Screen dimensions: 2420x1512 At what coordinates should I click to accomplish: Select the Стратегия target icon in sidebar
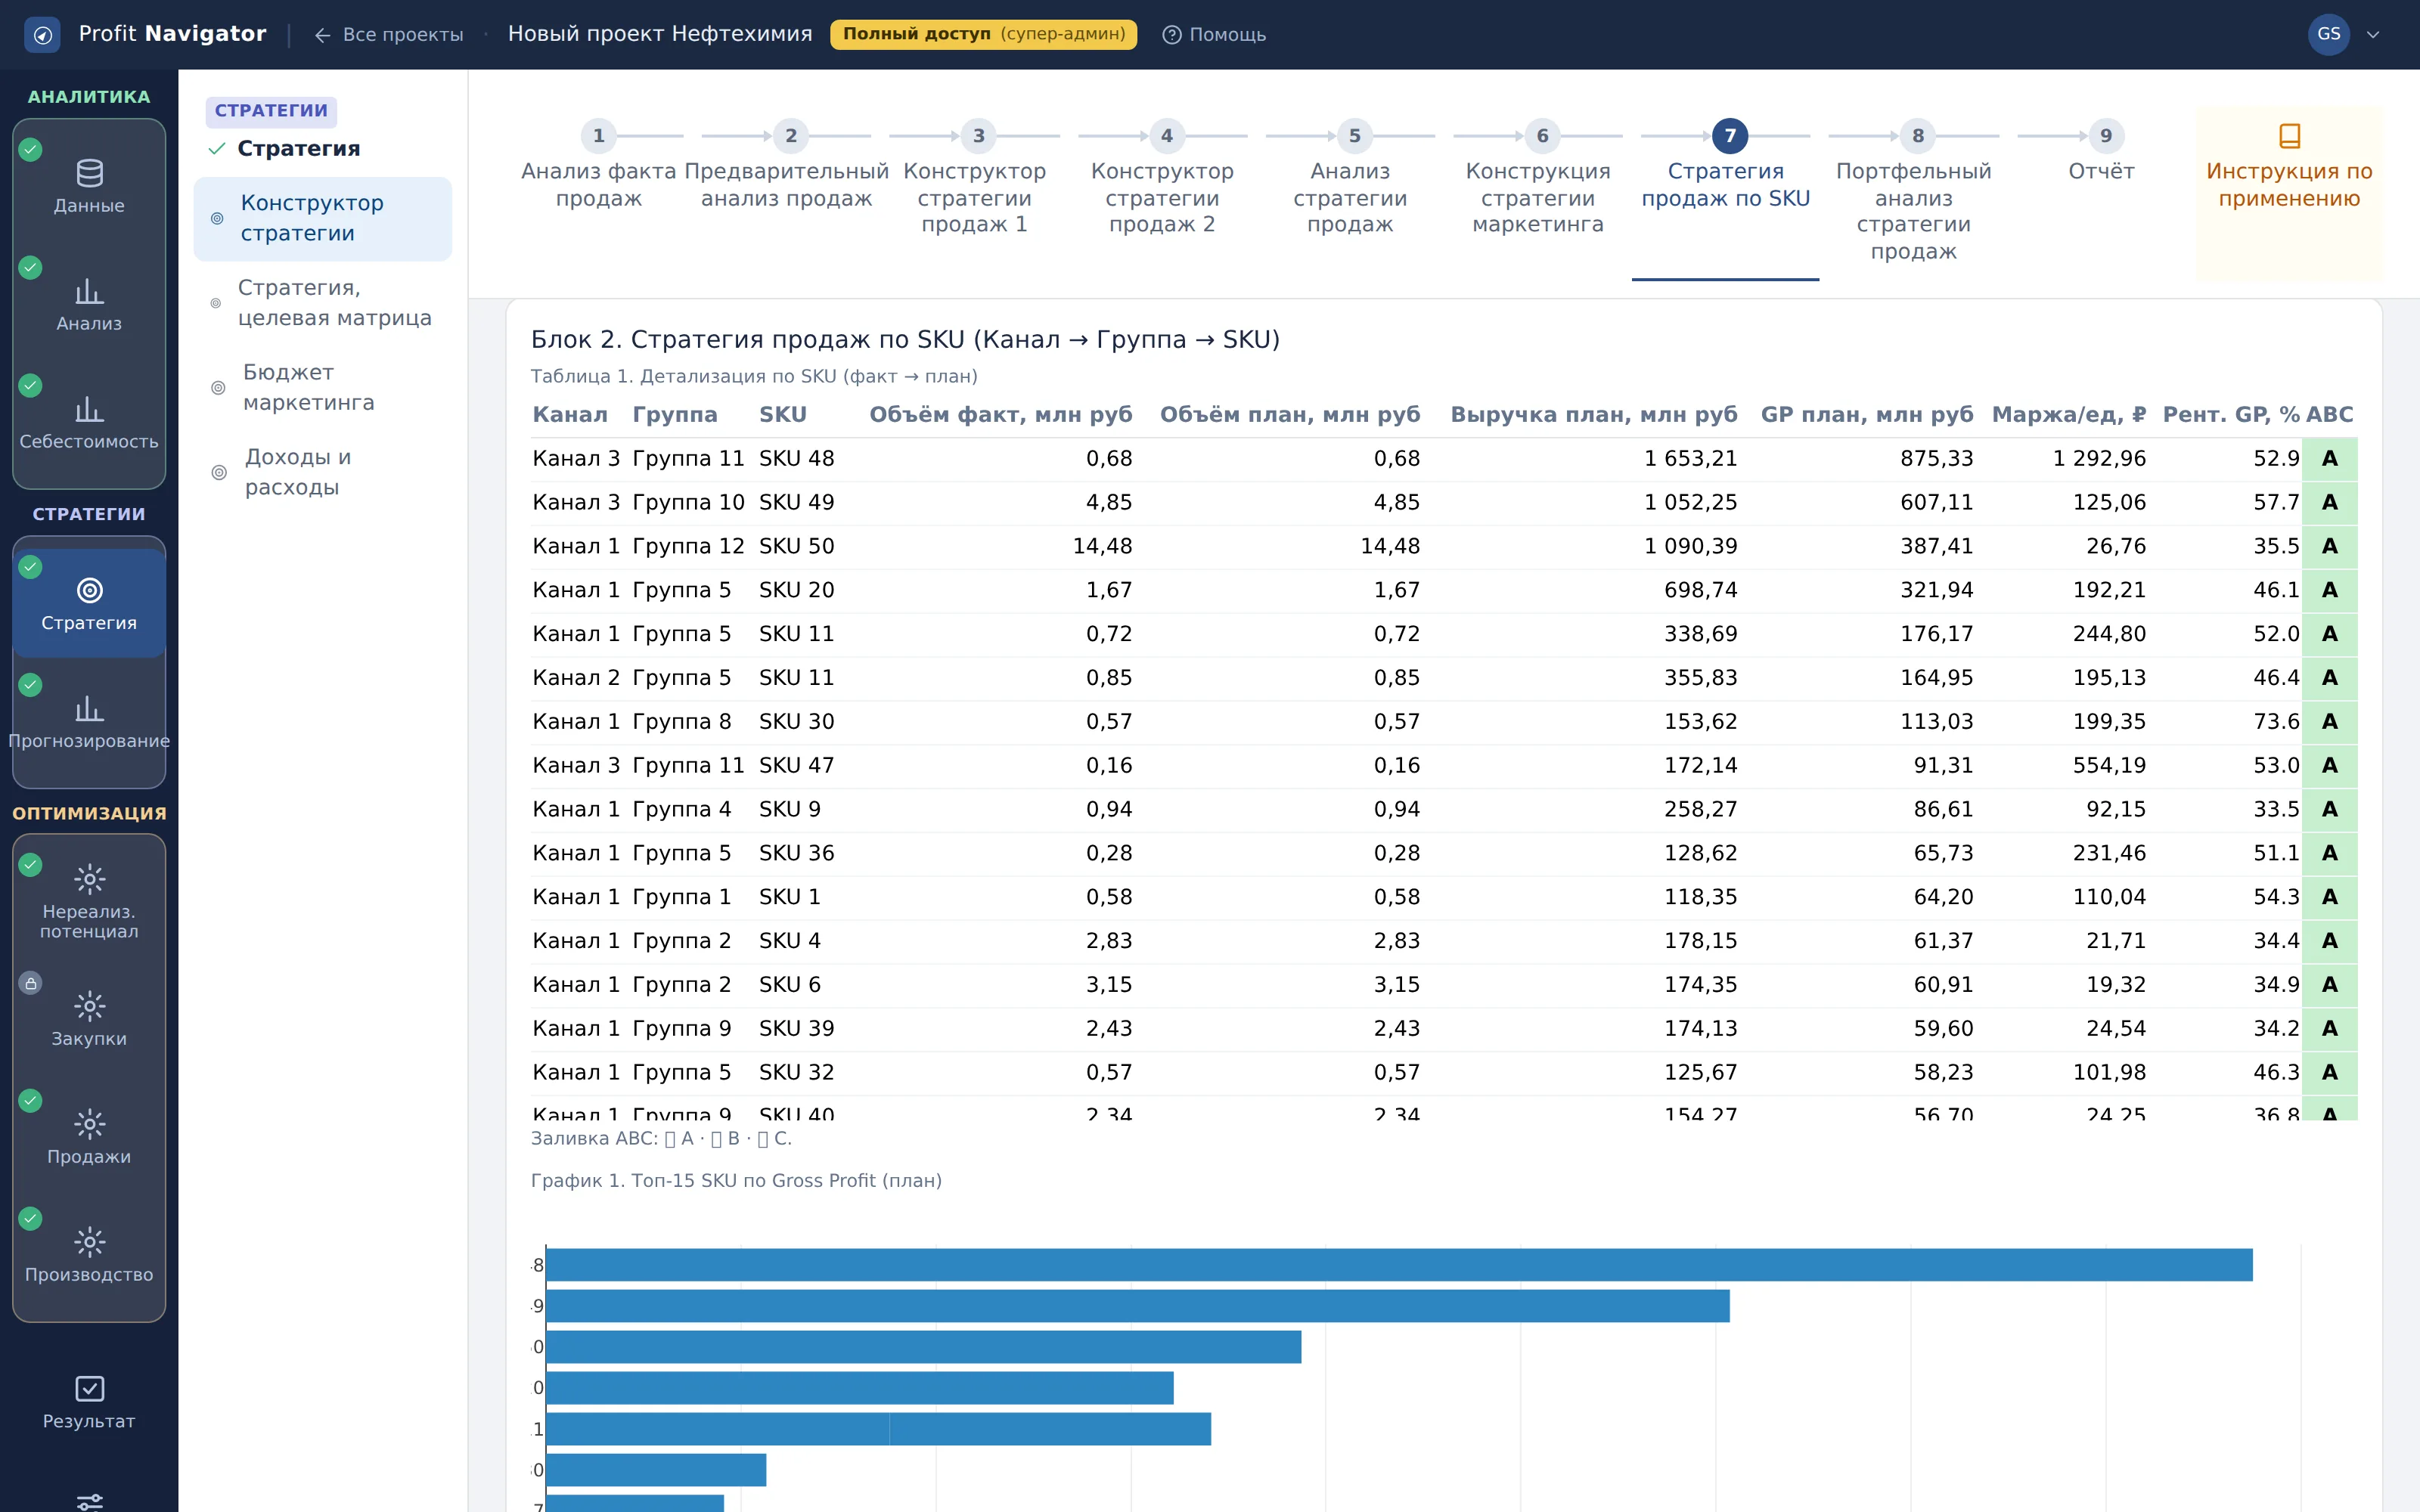(x=89, y=590)
